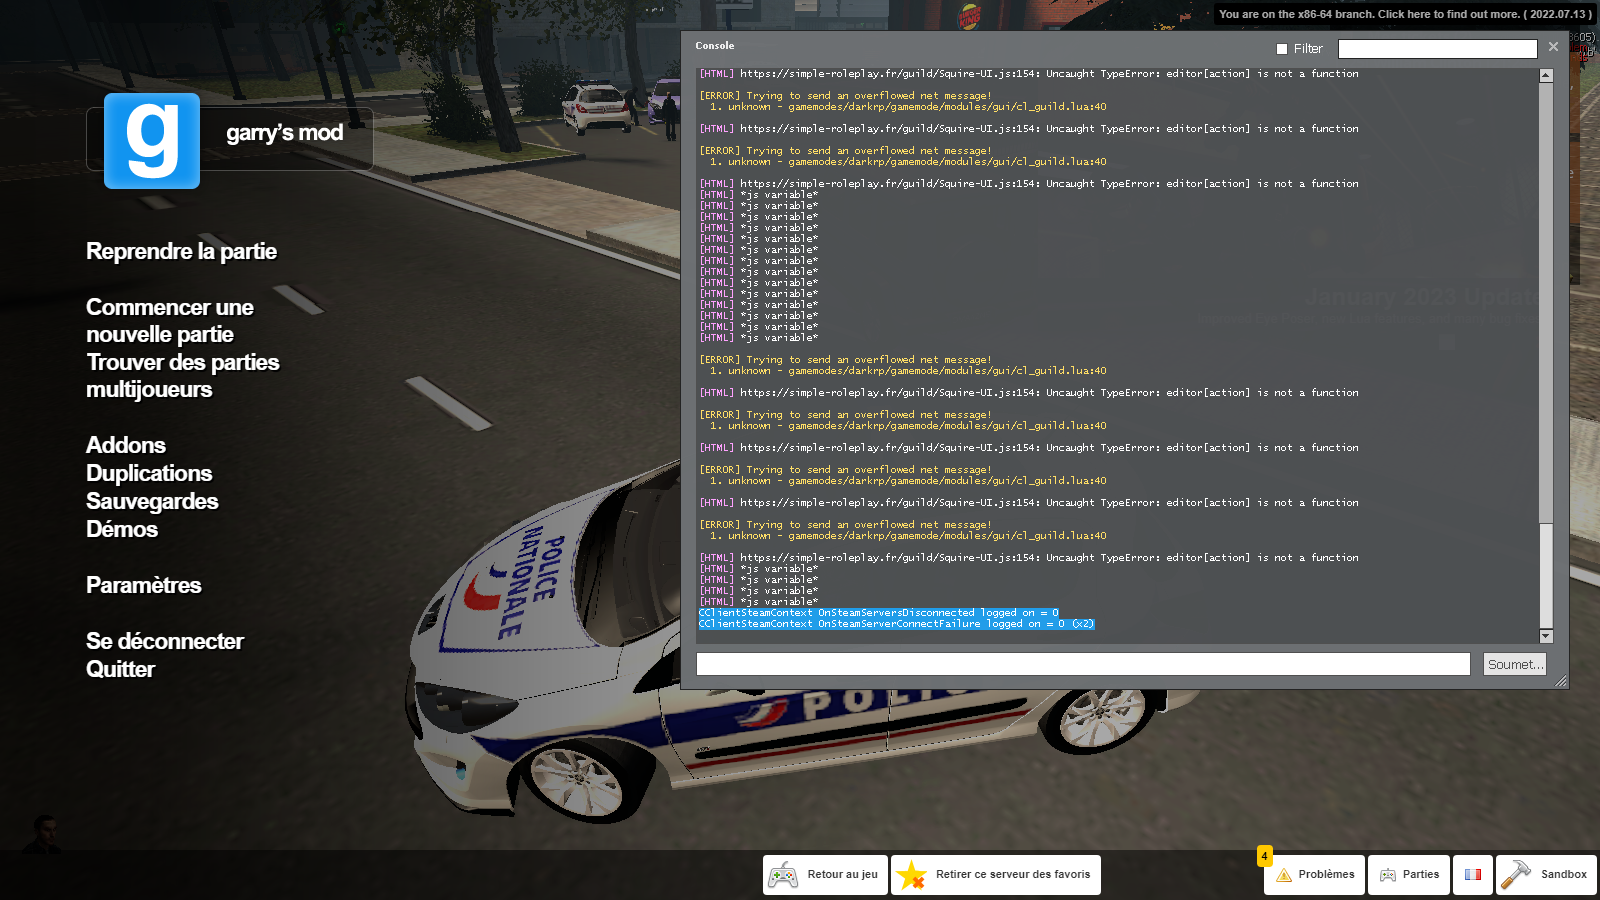
Task: Click the warning triangle Problèmes icon
Action: [x=1284, y=875]
